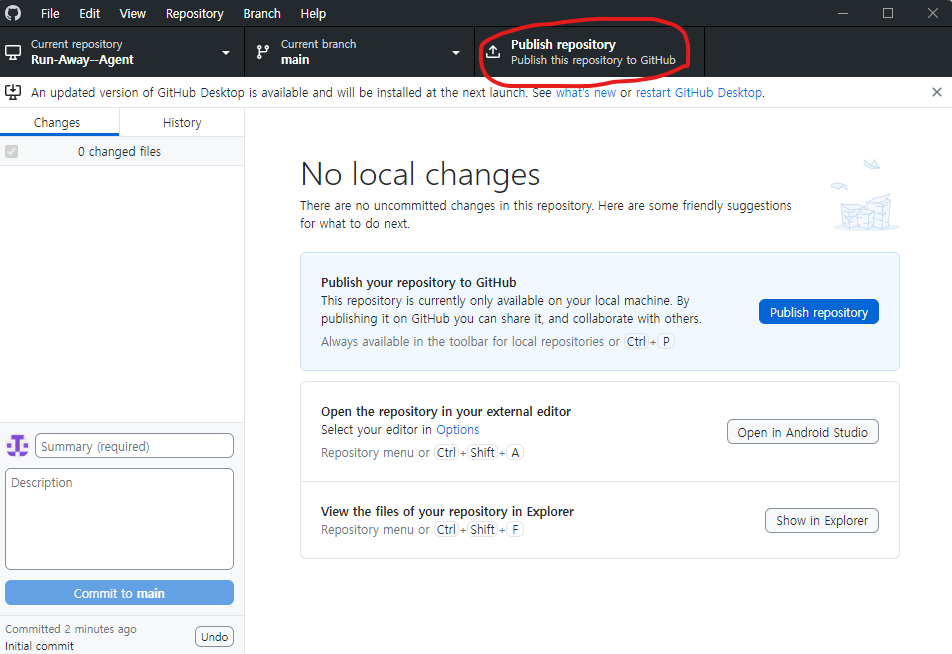Click the user avatar beside Summary field
Screen dimensions: 952x654
click(18, 446)
